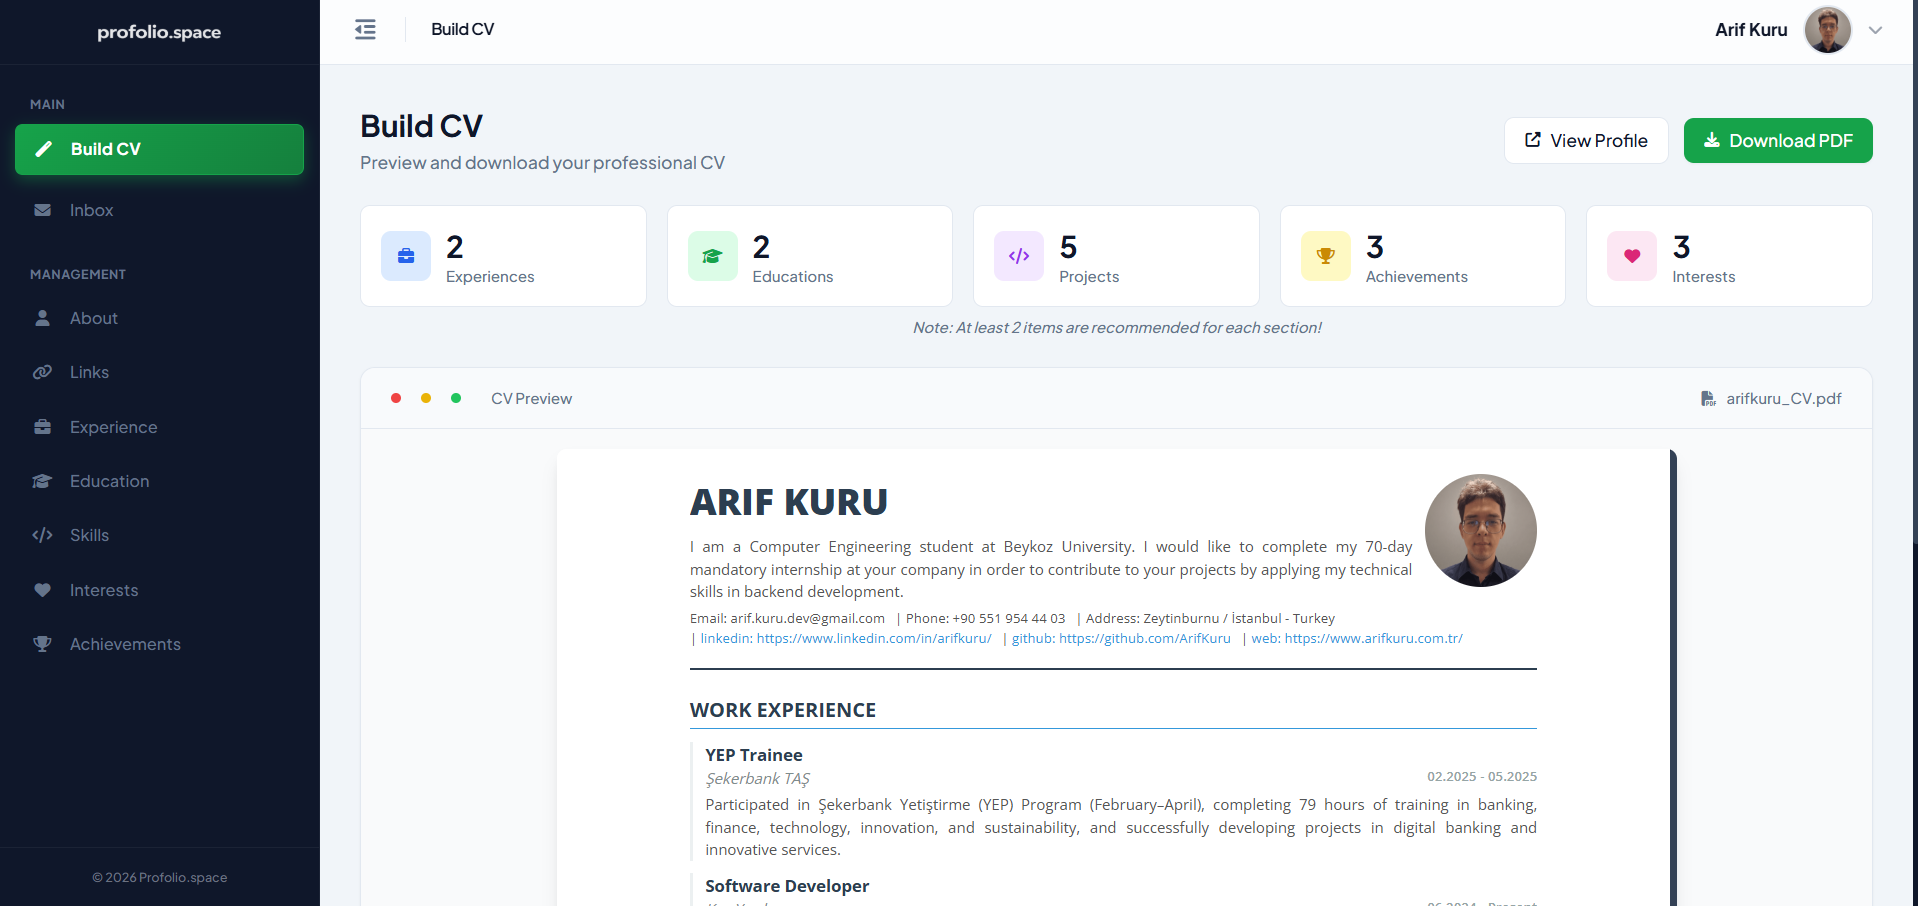Click the envelope icon next to Inbox
1918x906 pixels.
(42, 210)
